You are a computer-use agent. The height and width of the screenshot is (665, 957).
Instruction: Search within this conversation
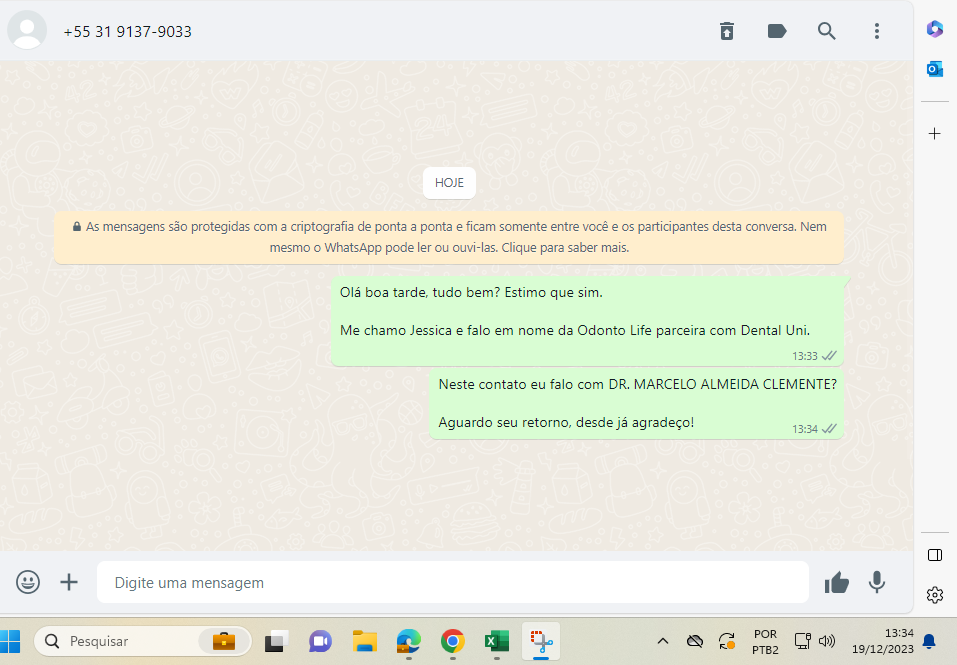pyautogui.click(x=826, y=31)
